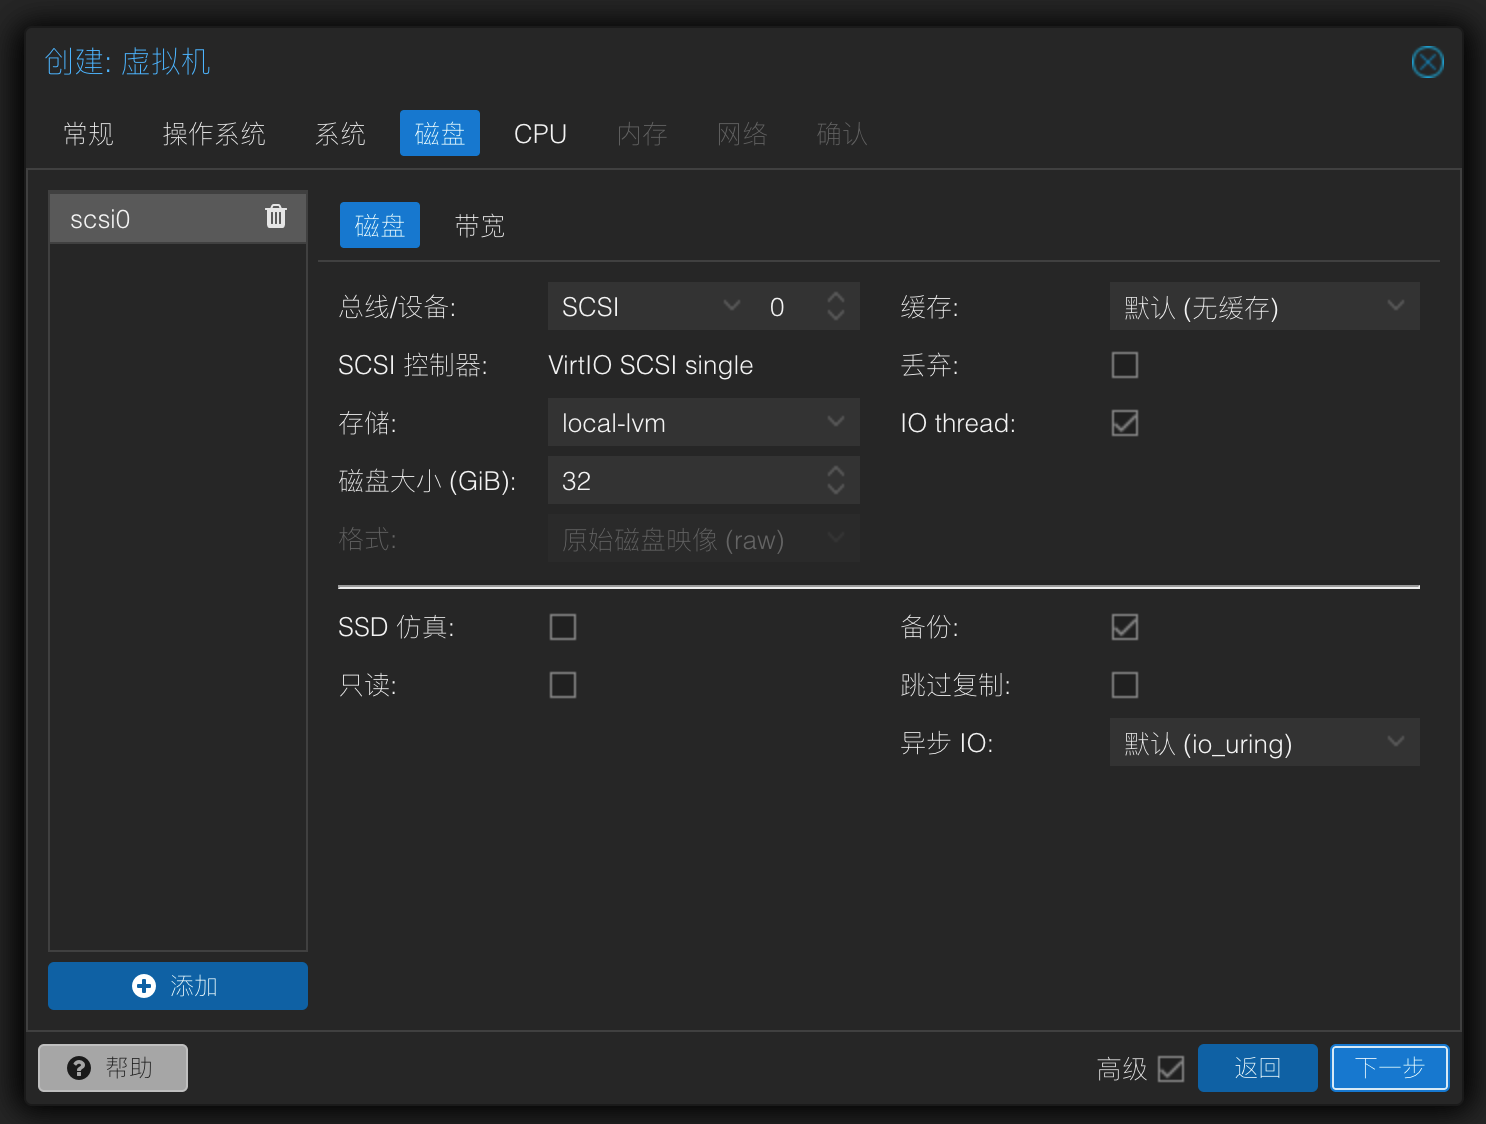
Task: Click the help question mark button
Action: [x=113, y=1068]
